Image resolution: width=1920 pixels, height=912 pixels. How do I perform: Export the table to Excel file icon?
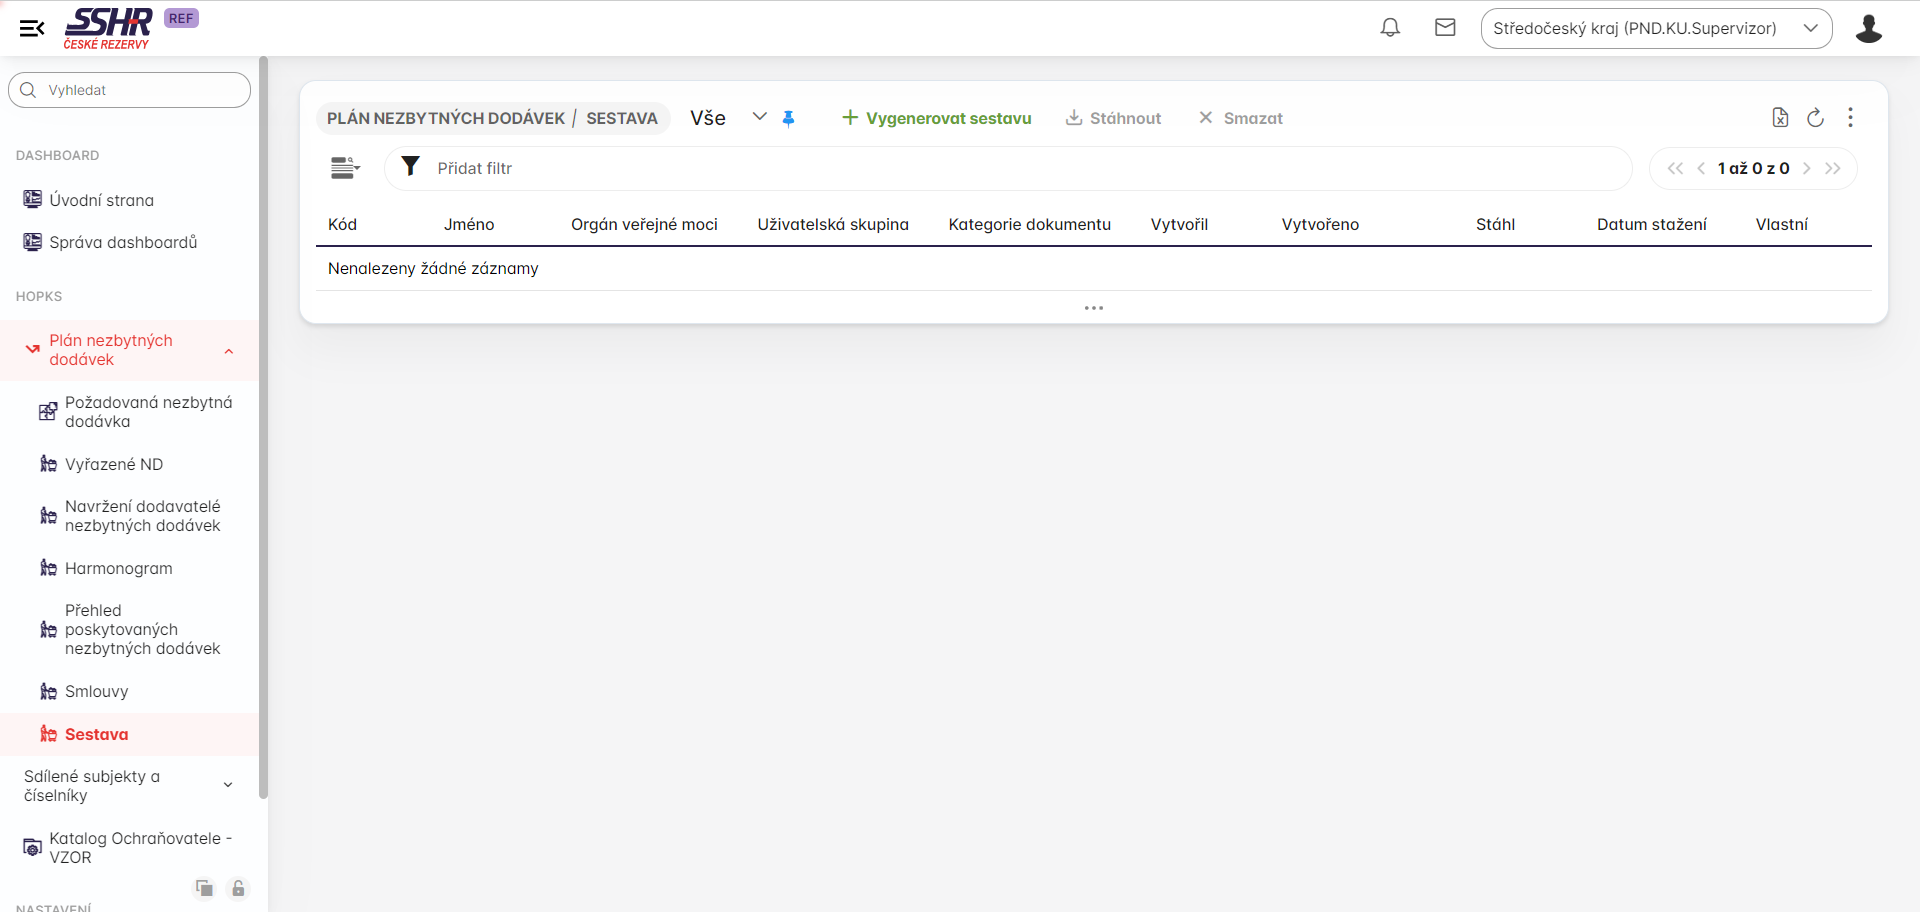1780,118
